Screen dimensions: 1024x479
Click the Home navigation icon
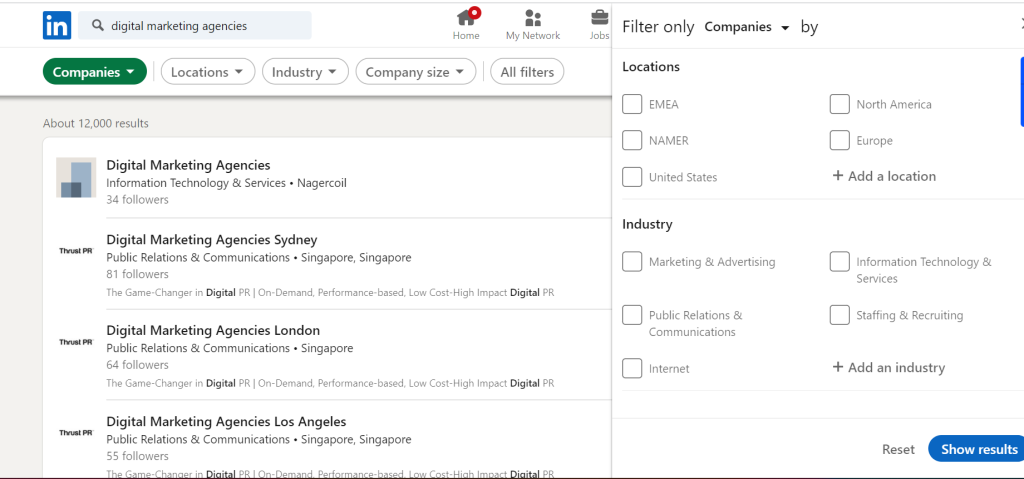tap(466, 18)
